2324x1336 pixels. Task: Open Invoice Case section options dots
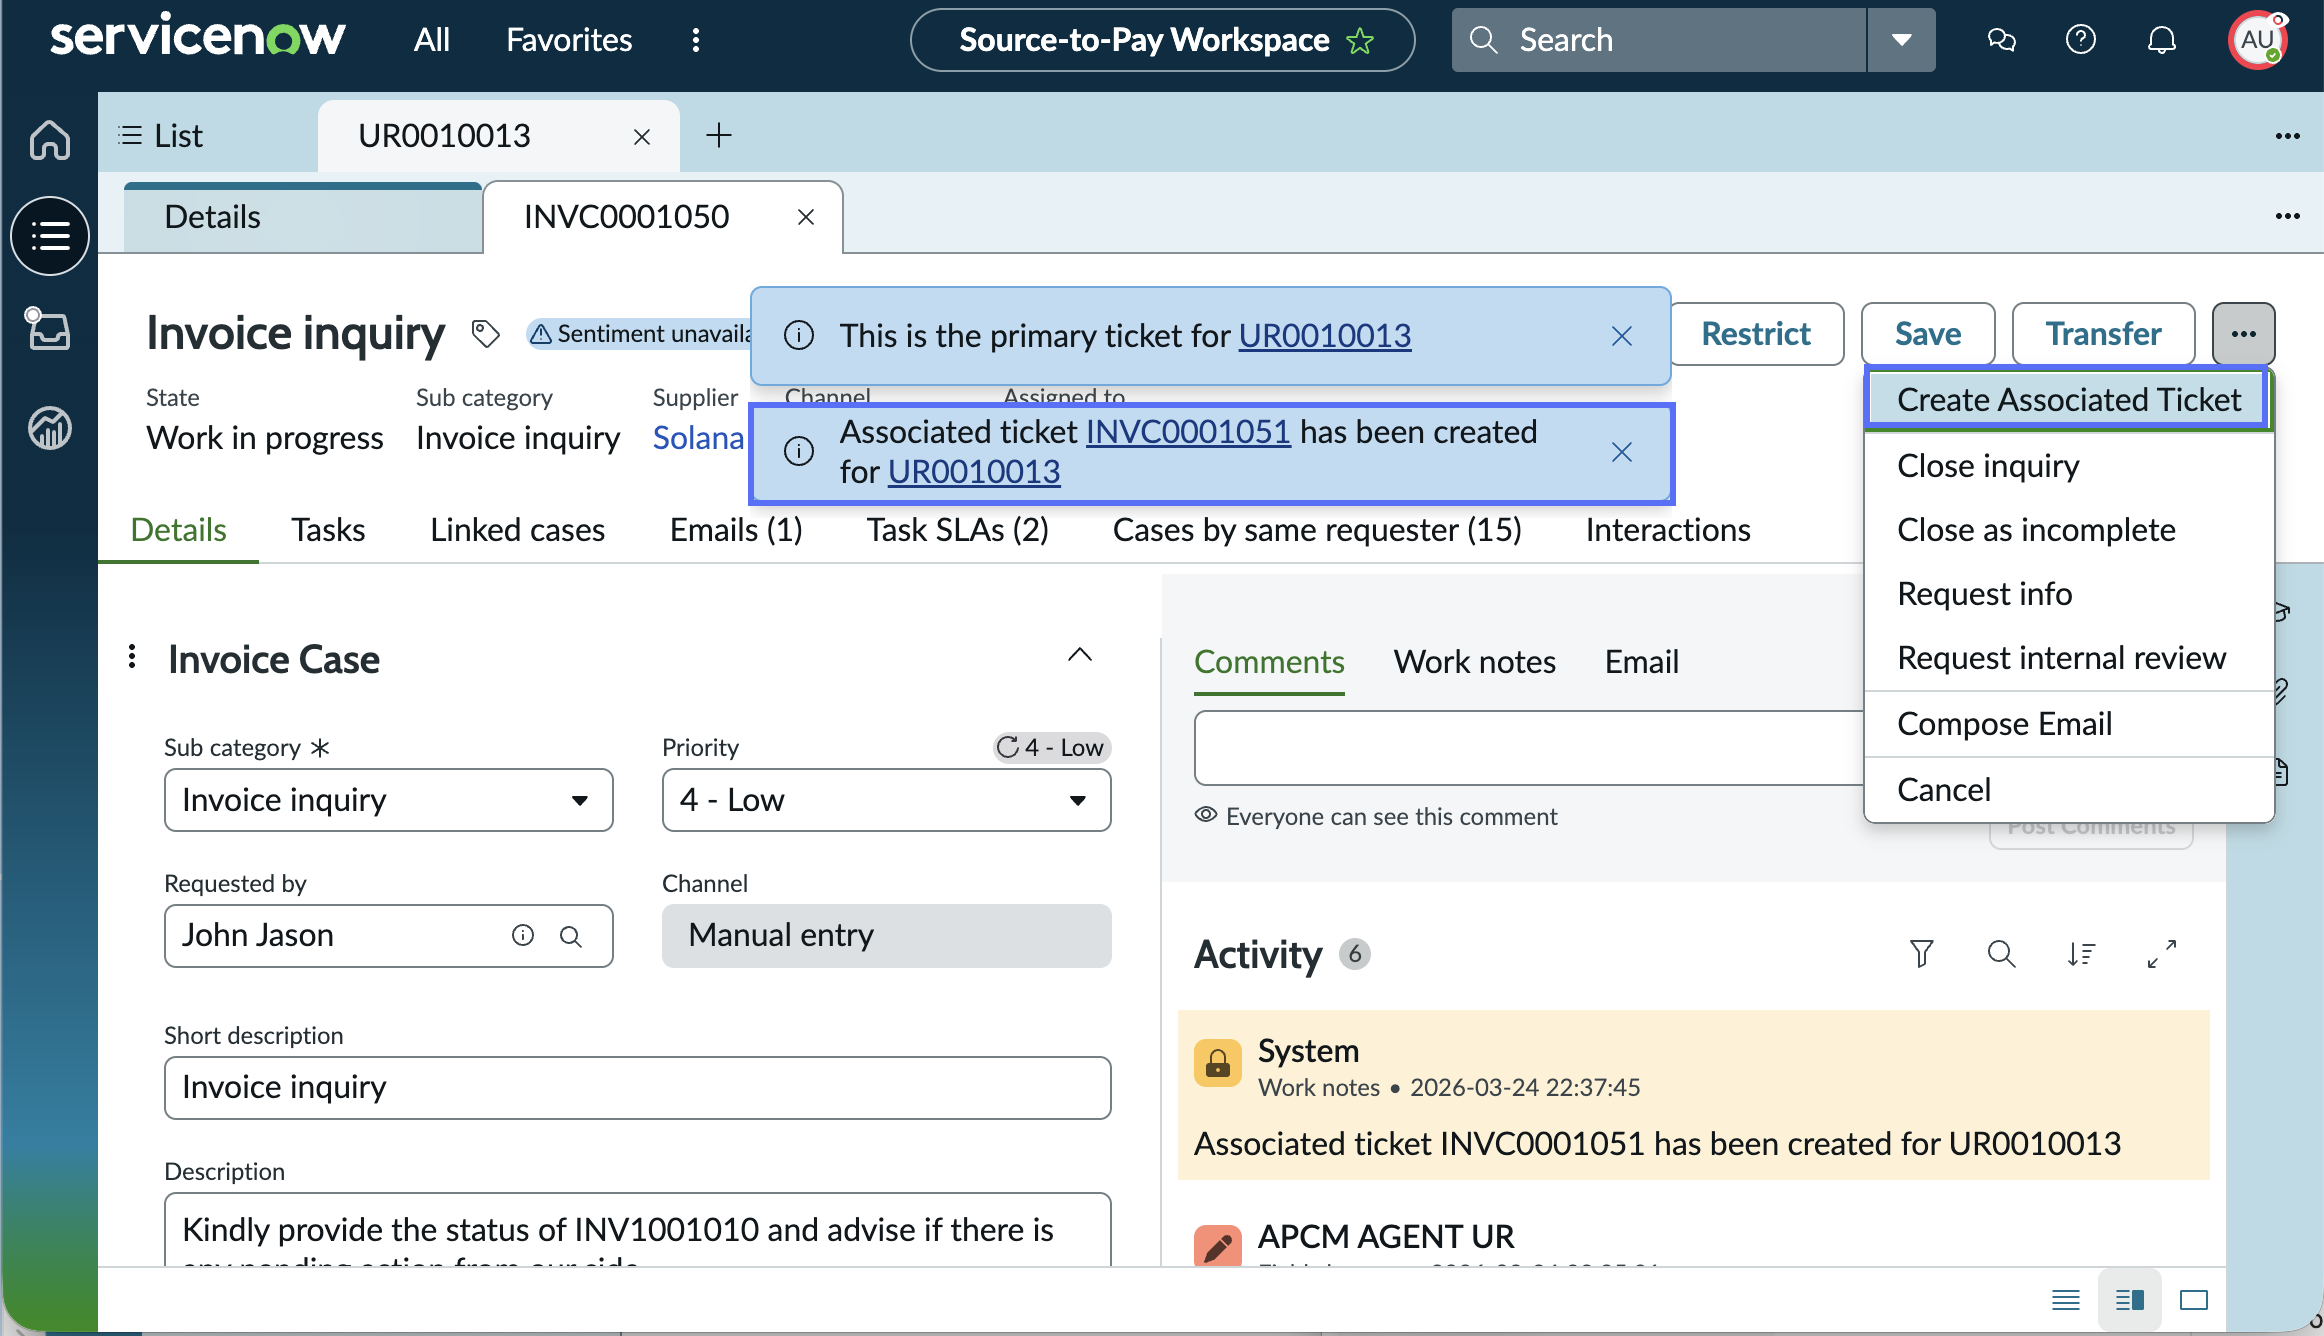tap(132, 657)
